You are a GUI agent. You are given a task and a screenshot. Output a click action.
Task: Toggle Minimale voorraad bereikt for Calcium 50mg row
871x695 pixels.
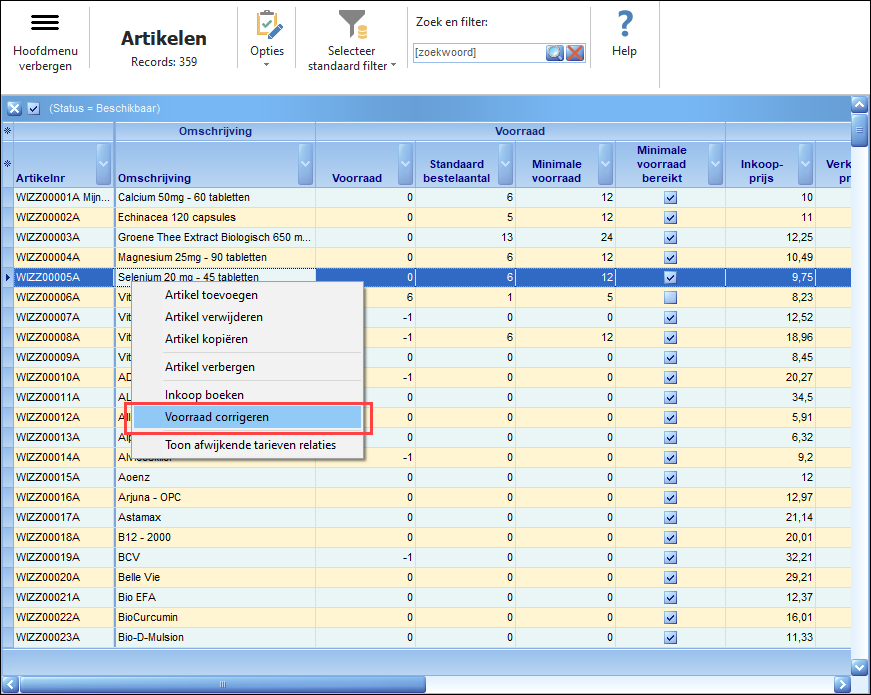tap(670, 198)
